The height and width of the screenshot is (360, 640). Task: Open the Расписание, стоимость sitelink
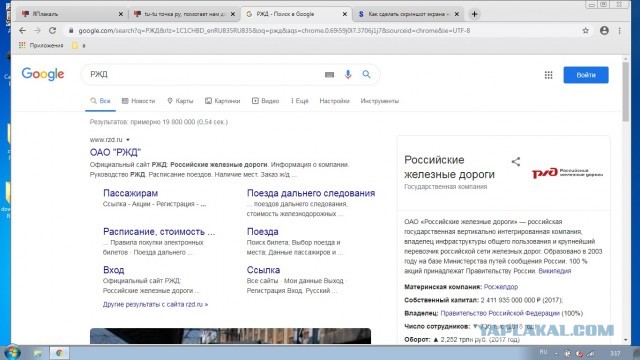[x=159, y=231]
